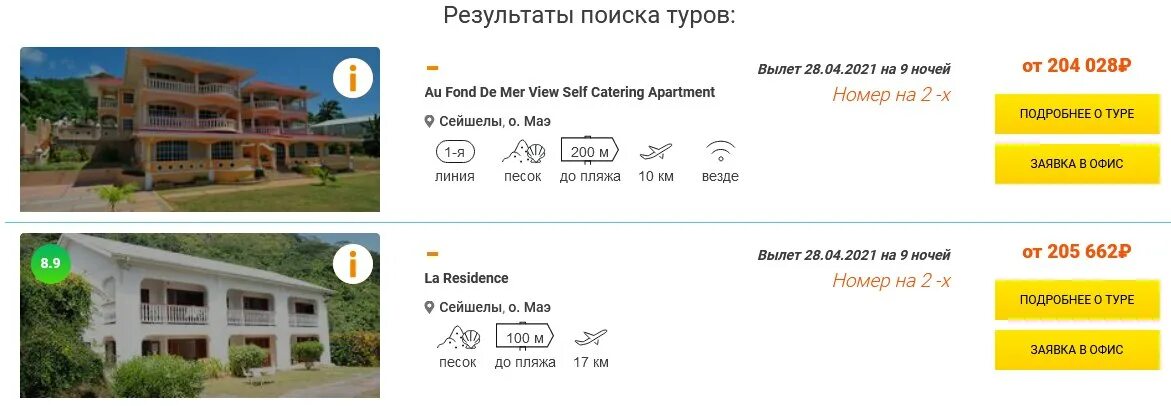Click the 1-я линия beach line icon
Viewport: 1171px width, 406px height.
pos(455,152)
